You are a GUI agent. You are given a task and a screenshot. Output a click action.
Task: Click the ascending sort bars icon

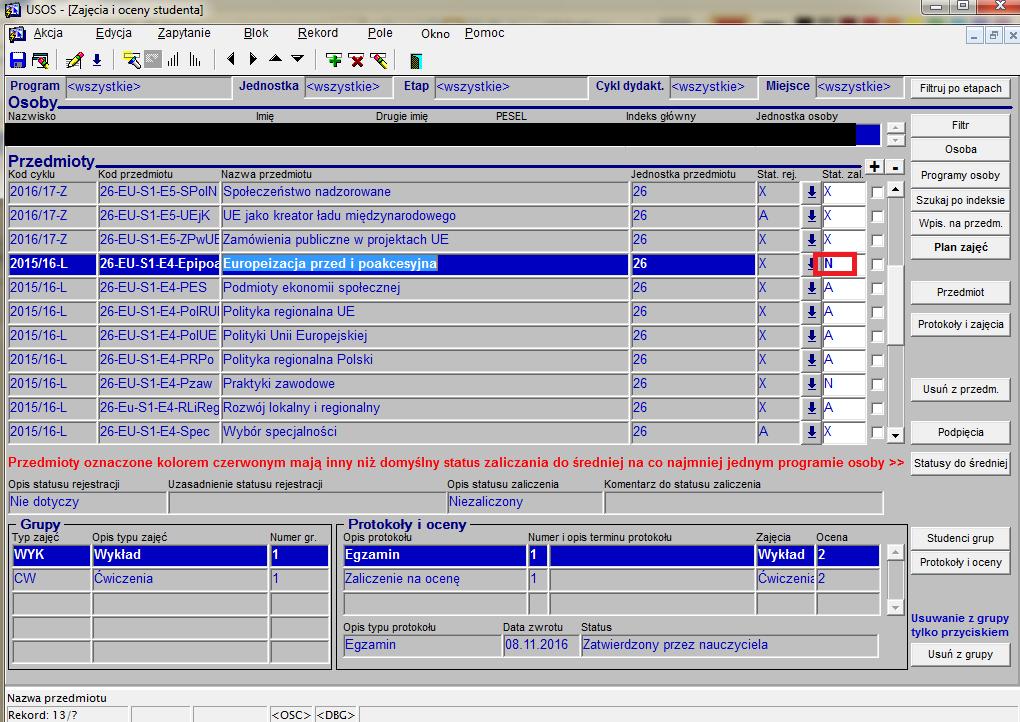[173, 60]
